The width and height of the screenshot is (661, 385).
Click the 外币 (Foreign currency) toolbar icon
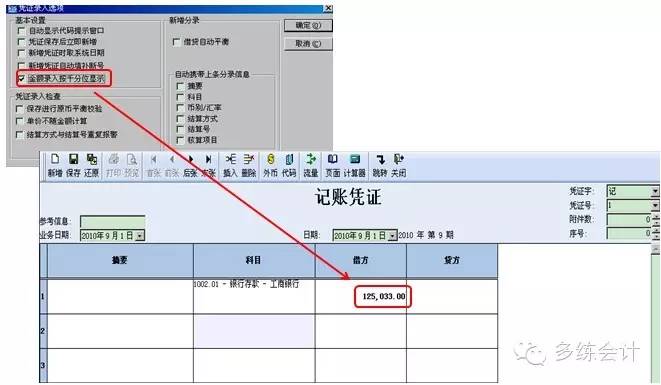271,165
